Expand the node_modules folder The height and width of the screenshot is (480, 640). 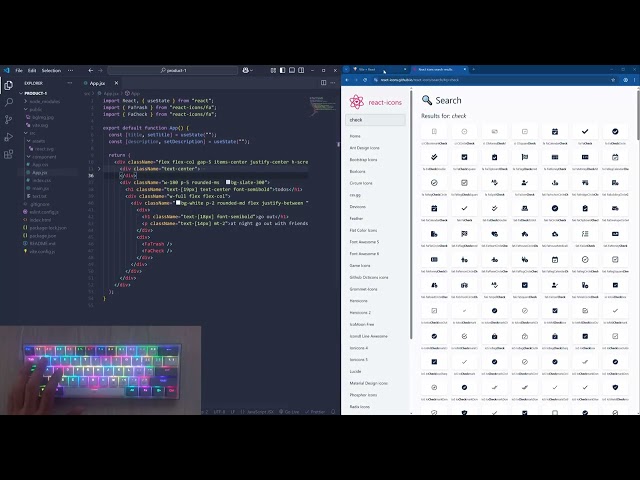(26, 101)
